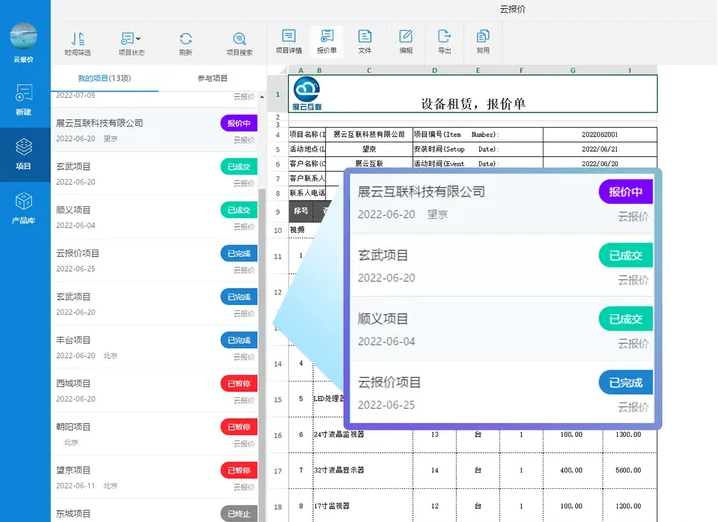Select the 项目 section in the sidebar
Image resolution: width=718 pixels, height=522 pixels.
(23, 153)
